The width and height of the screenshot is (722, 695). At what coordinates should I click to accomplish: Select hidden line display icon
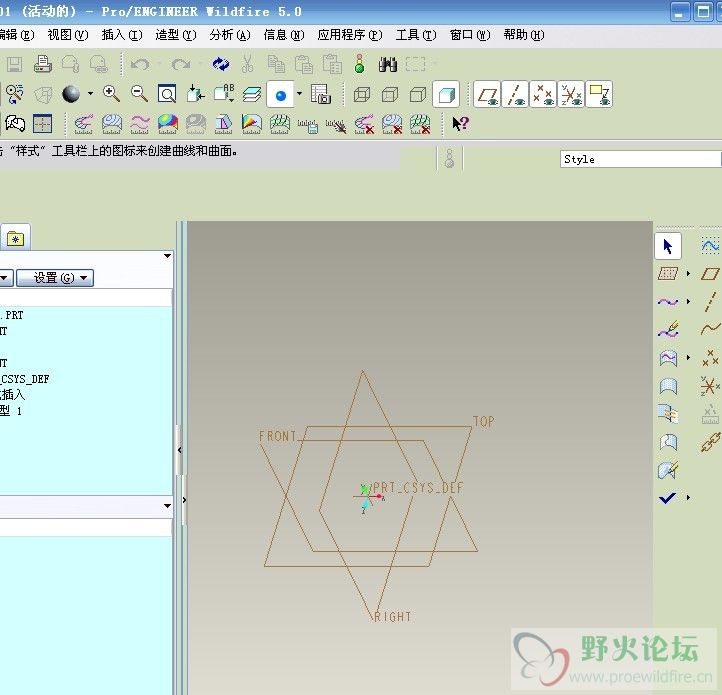click(390, 95)
